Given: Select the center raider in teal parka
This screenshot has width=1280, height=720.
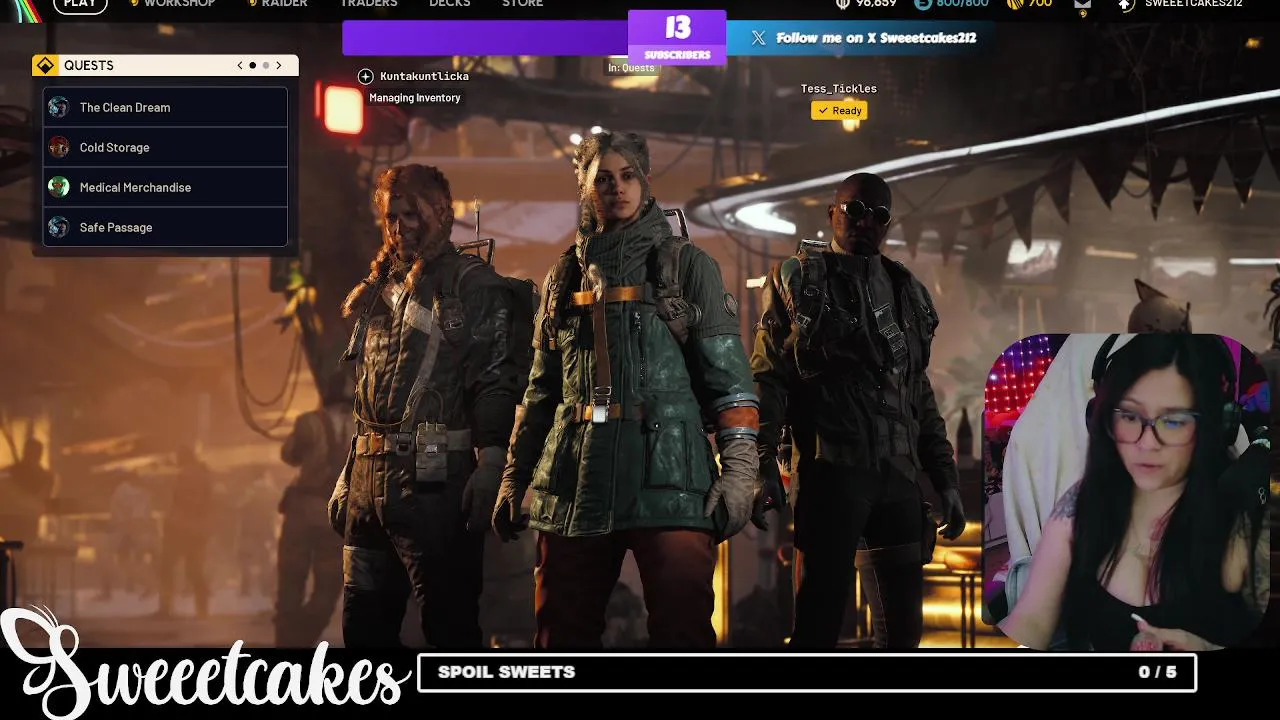Looking at the screenshot, I should click(628, 390).
